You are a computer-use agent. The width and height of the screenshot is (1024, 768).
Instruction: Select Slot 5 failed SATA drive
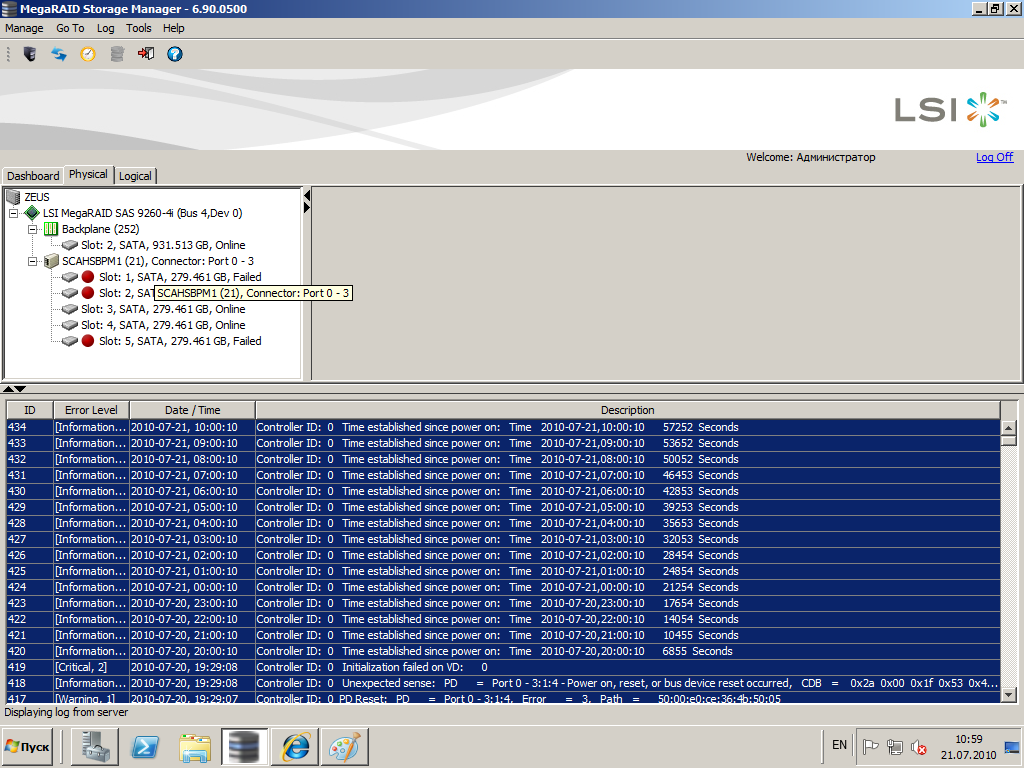180,341
